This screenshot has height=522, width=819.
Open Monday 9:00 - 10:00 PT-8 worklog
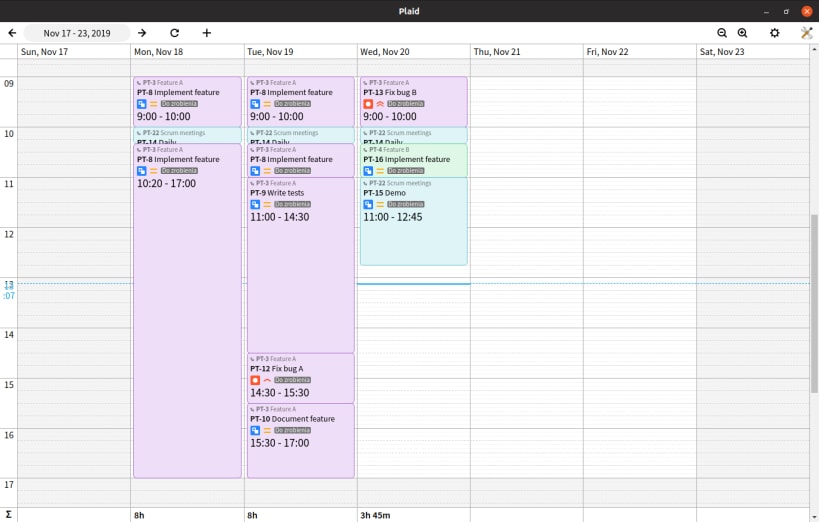188,102
